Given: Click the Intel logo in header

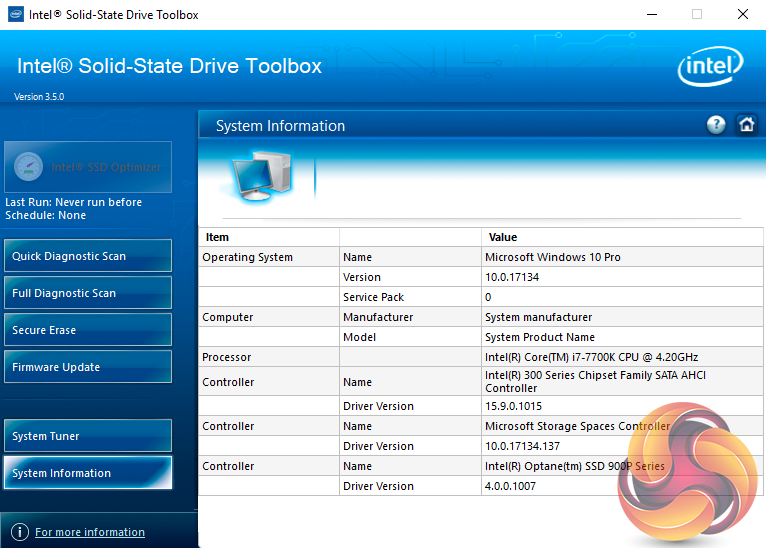Looking at the screenshot, I should coord(710,68).
